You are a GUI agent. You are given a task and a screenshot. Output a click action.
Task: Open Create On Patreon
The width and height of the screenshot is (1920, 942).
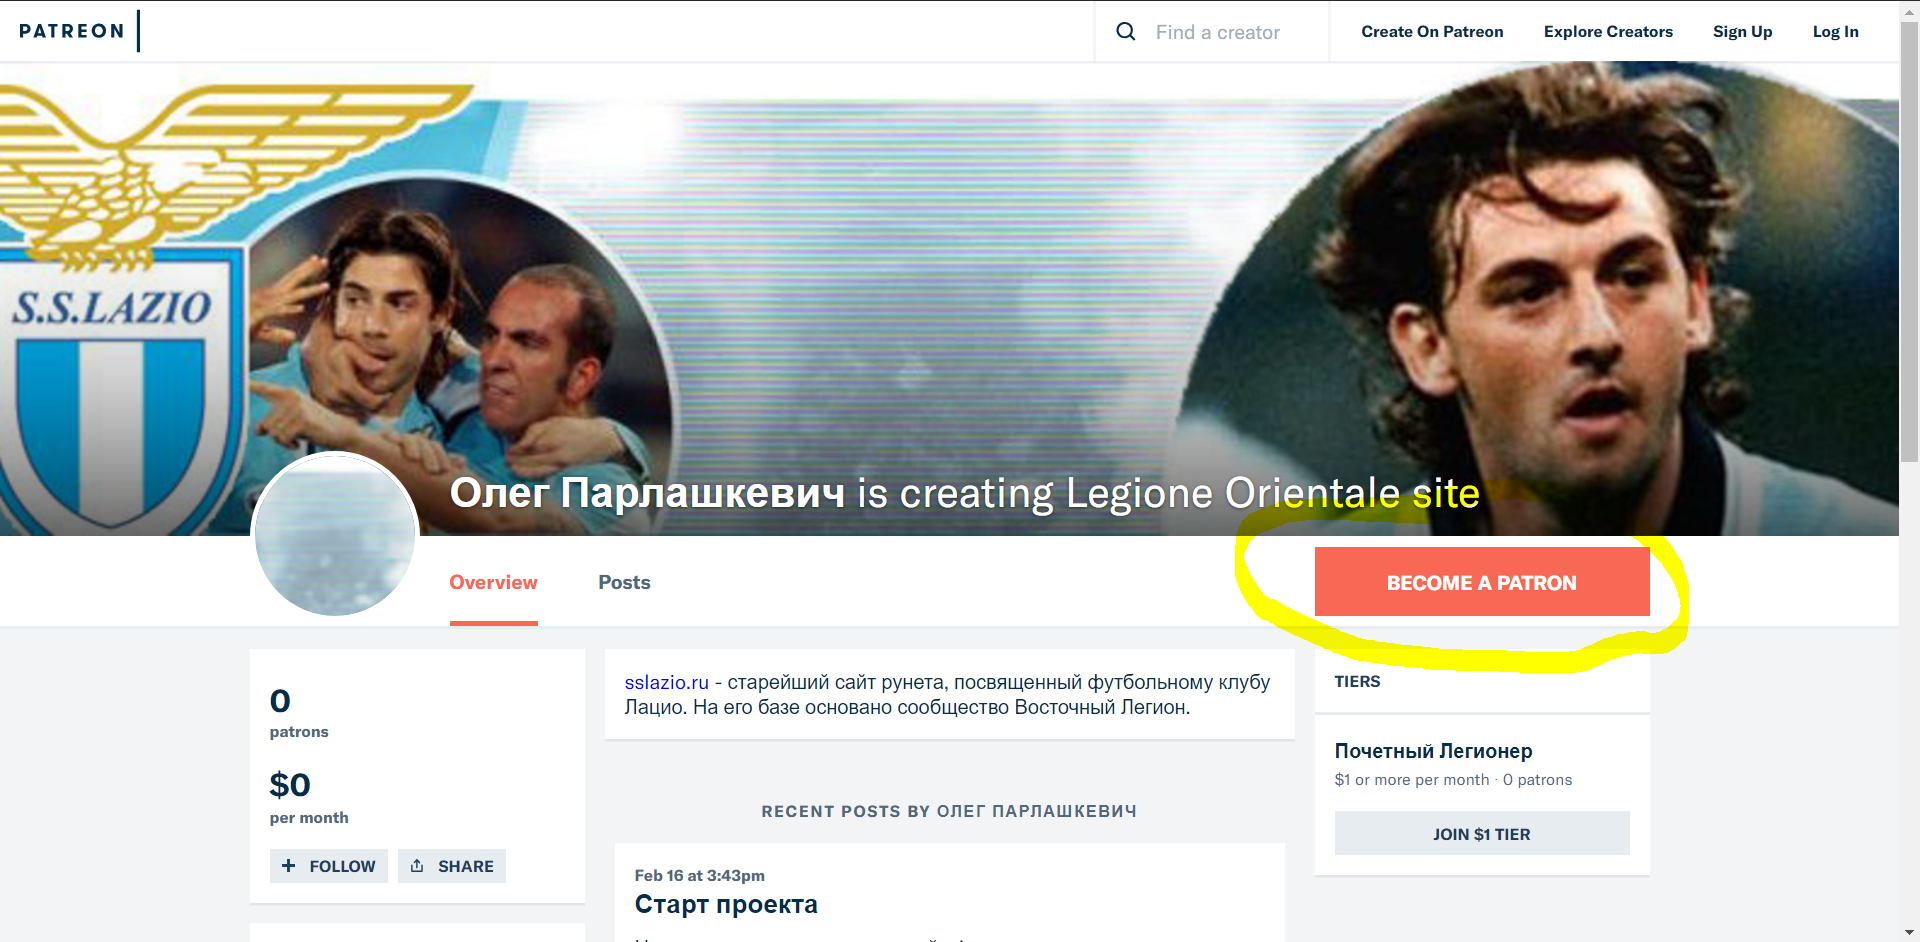point(1432,32)
